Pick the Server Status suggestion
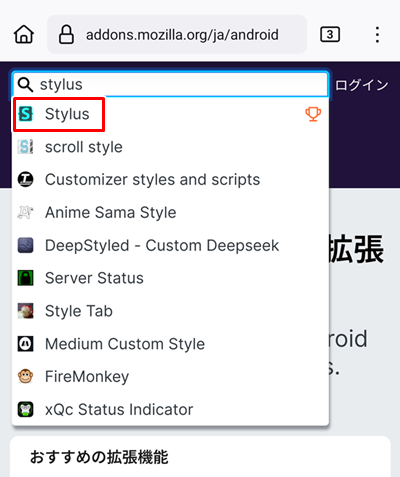The width and height of the screenshot is (400, 477). [x=170, y=278]
